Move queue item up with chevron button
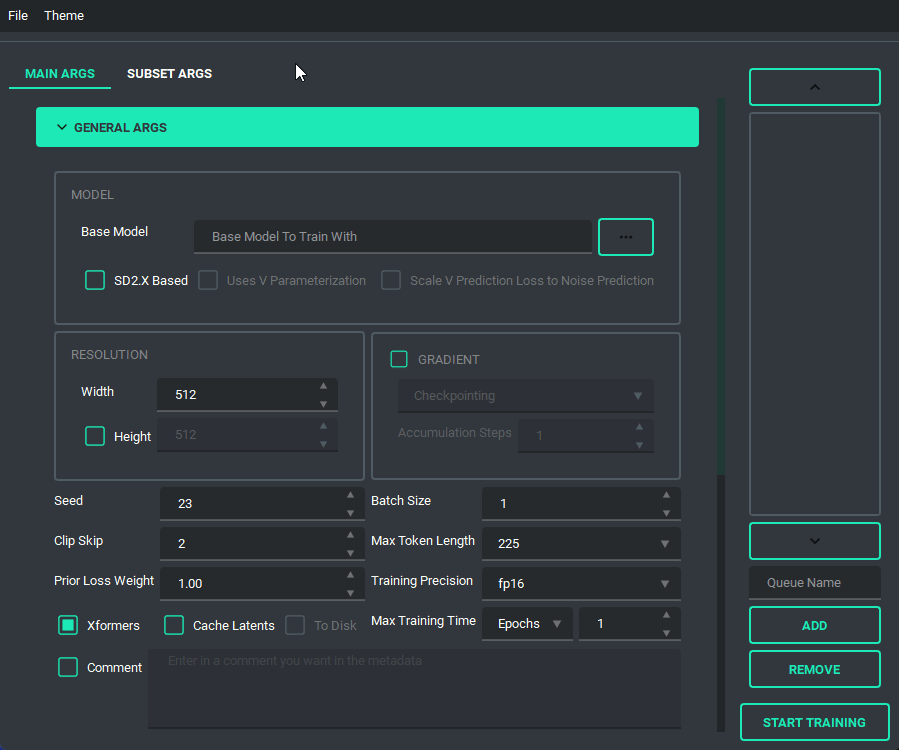899x750 pixels. point(815,87)
